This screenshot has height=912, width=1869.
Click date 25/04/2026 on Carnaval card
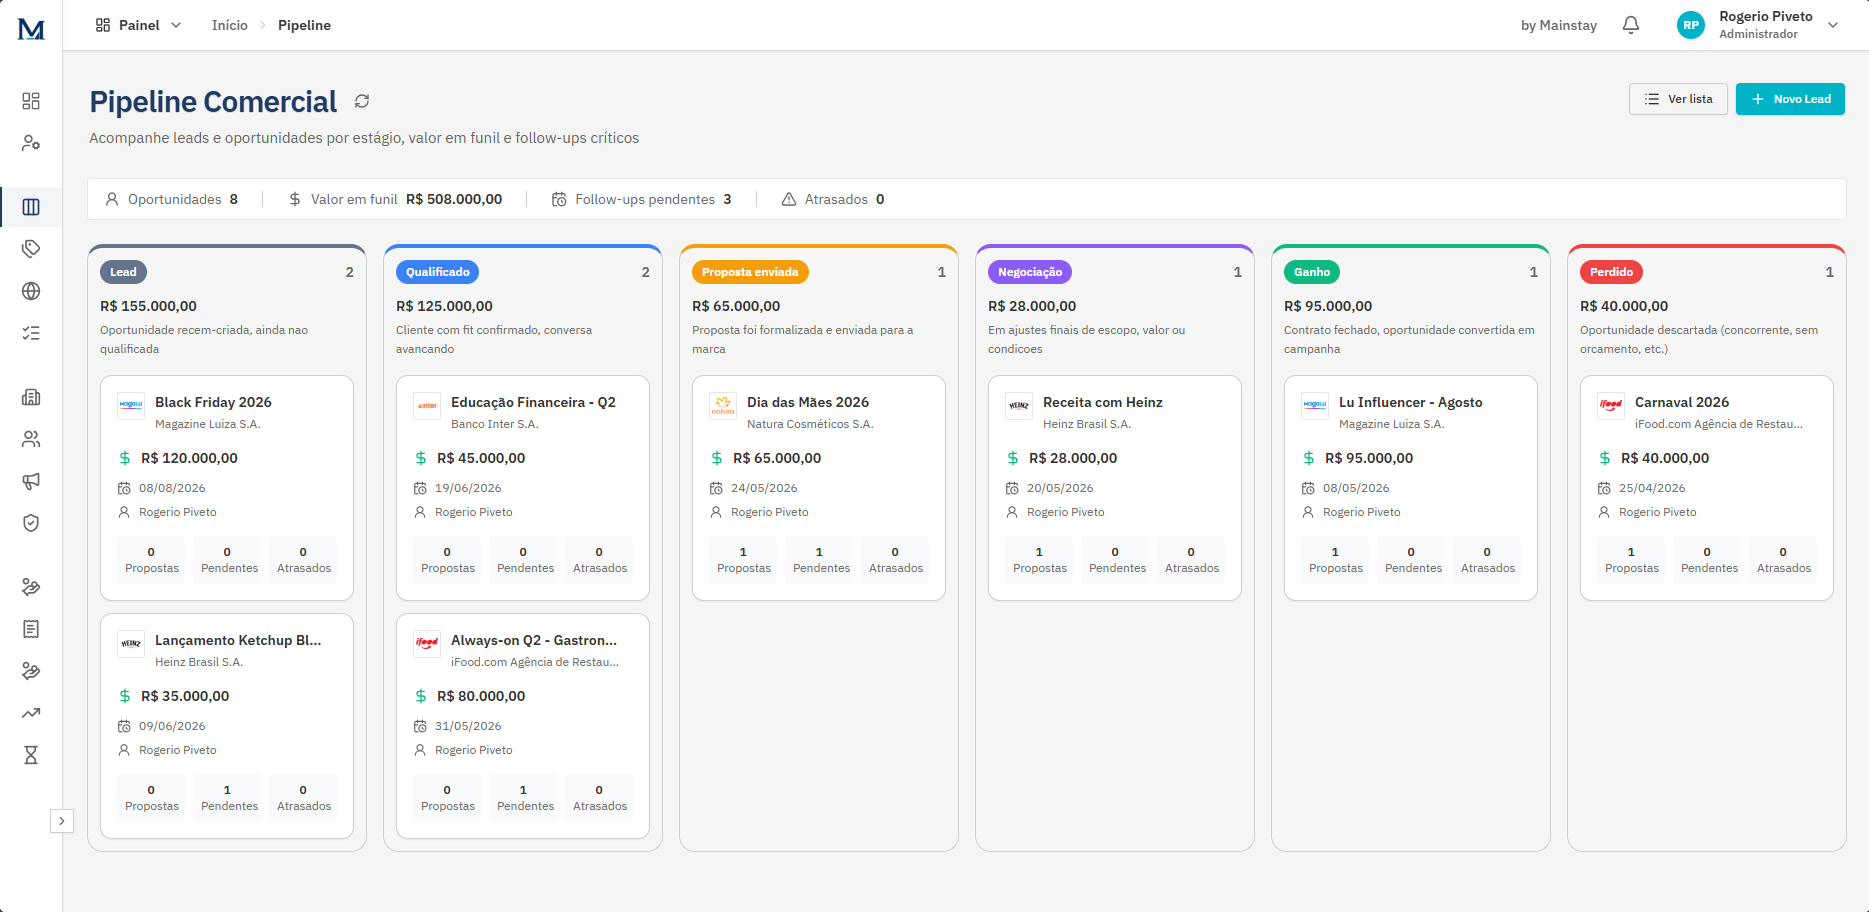[1652, 488]
